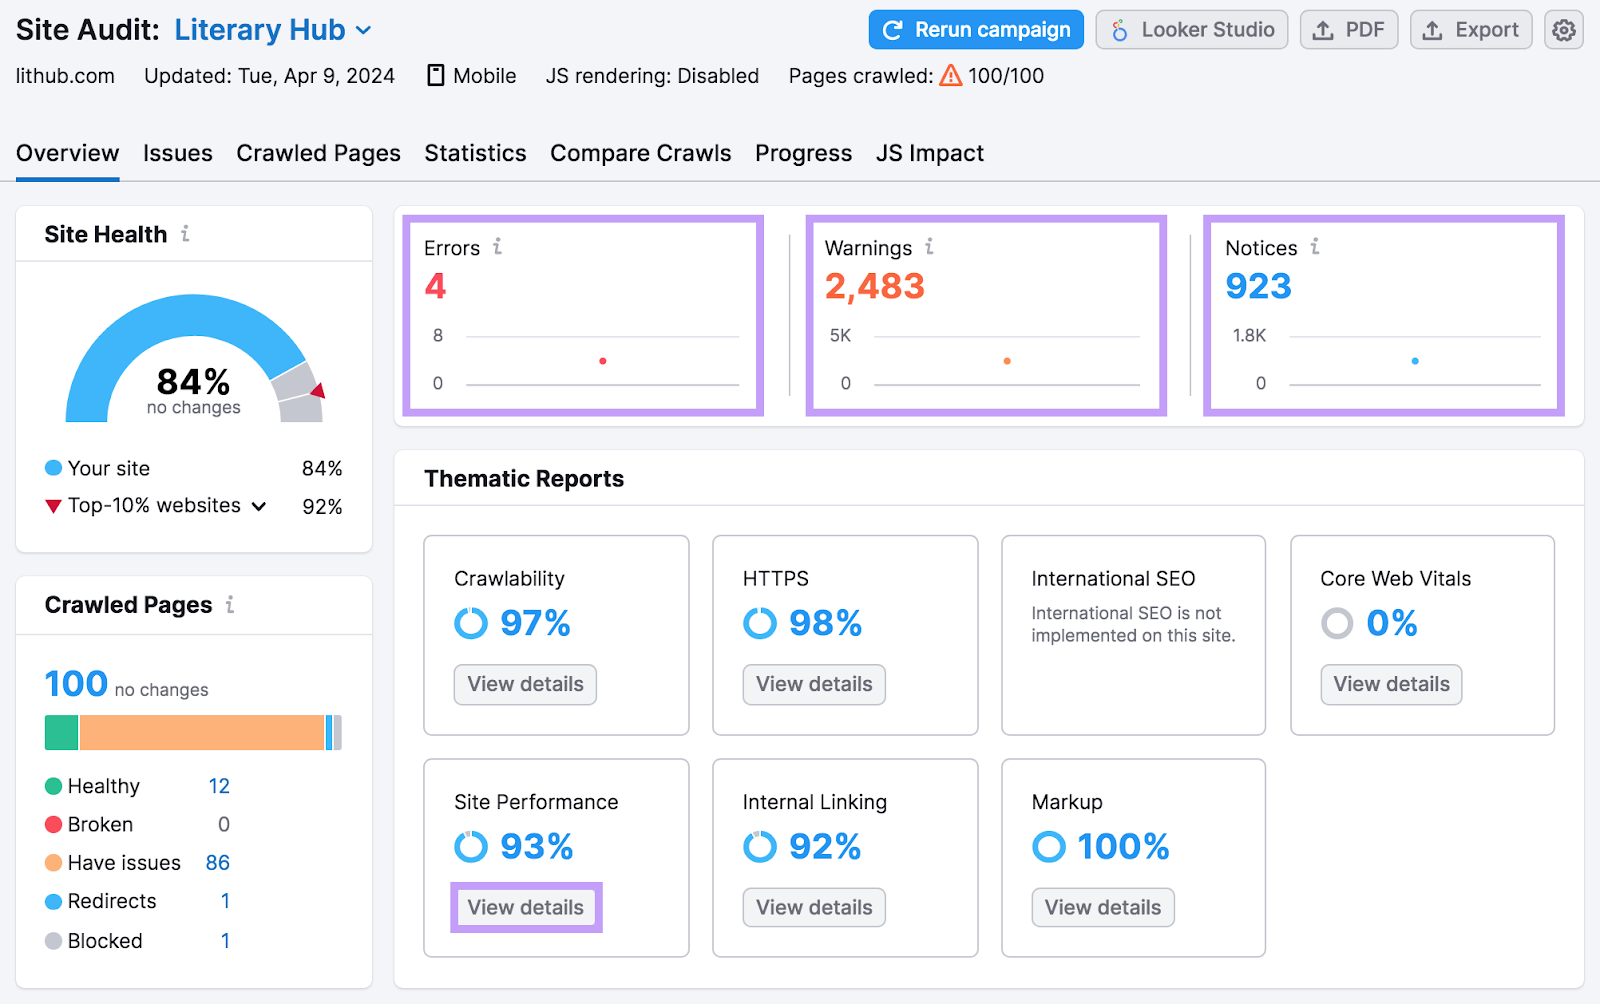The height and width of the screenshot is (1004, 1600).
Task: Collapse the Rerun campaign dropdown arrow icon
Action: pyautogui.click(x=890, y=29)
